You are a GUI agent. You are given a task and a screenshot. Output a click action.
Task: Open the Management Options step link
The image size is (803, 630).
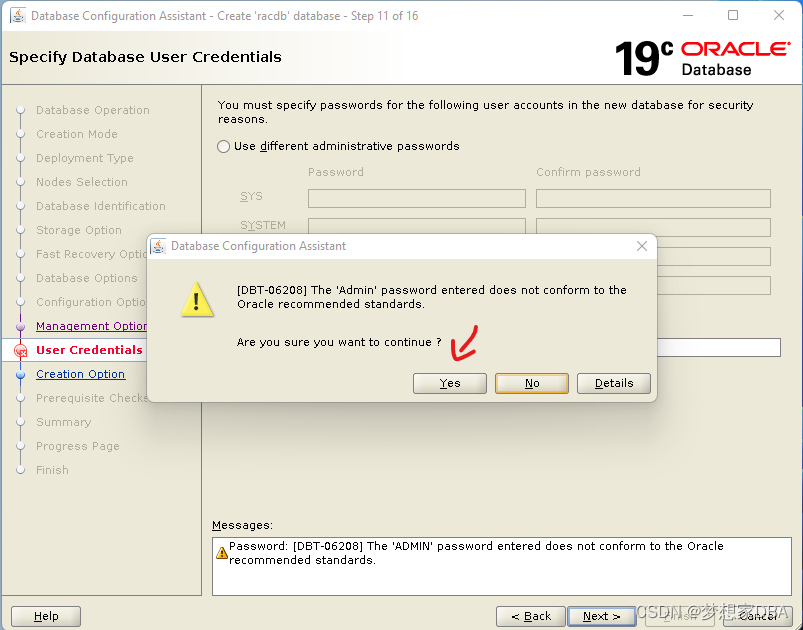(x=92, y=326)
